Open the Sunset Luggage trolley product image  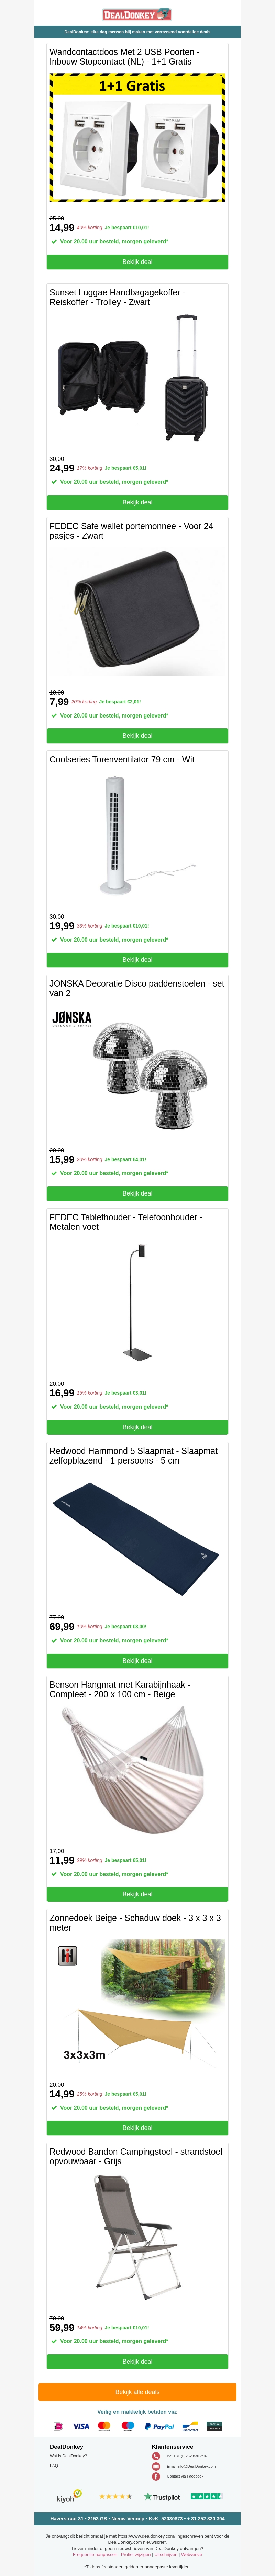click(x=137, y=378)
